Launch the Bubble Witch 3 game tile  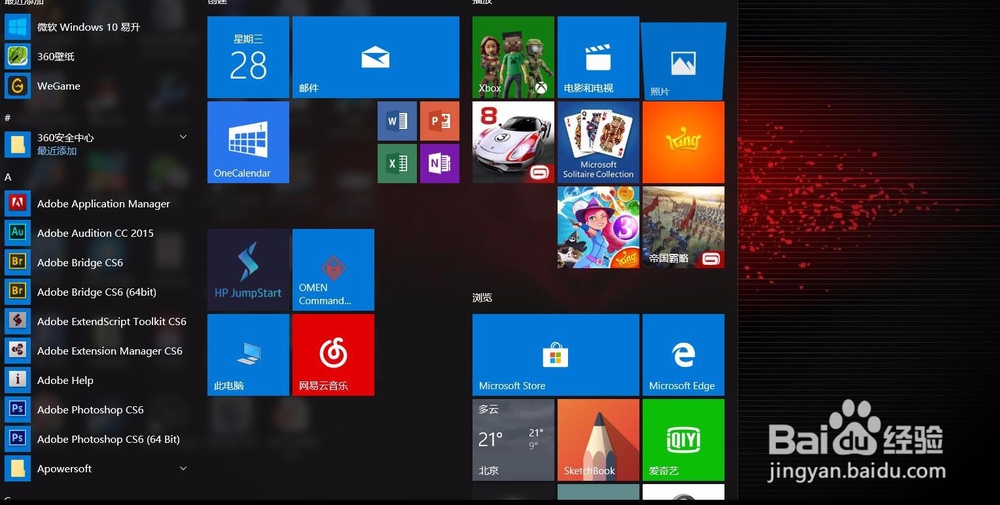pos(598,227)
